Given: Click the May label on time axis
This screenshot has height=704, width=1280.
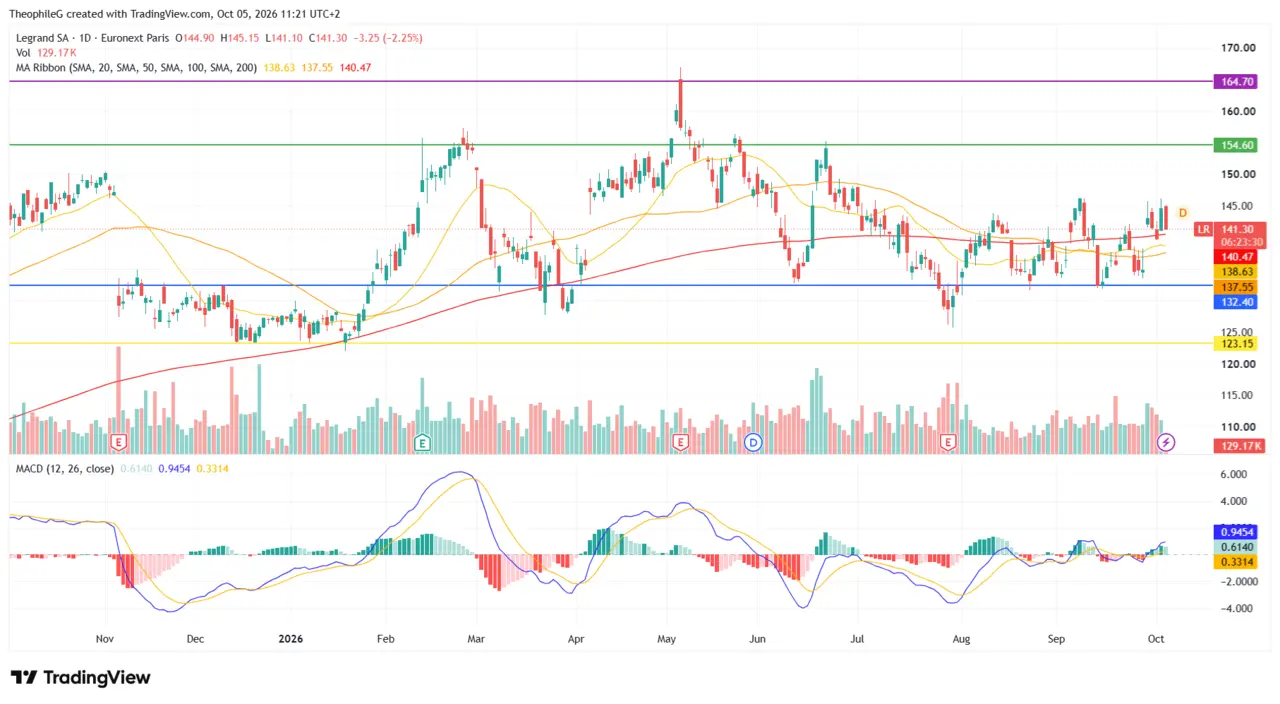Looking at the screenshot, I should [x=667, y=637].
